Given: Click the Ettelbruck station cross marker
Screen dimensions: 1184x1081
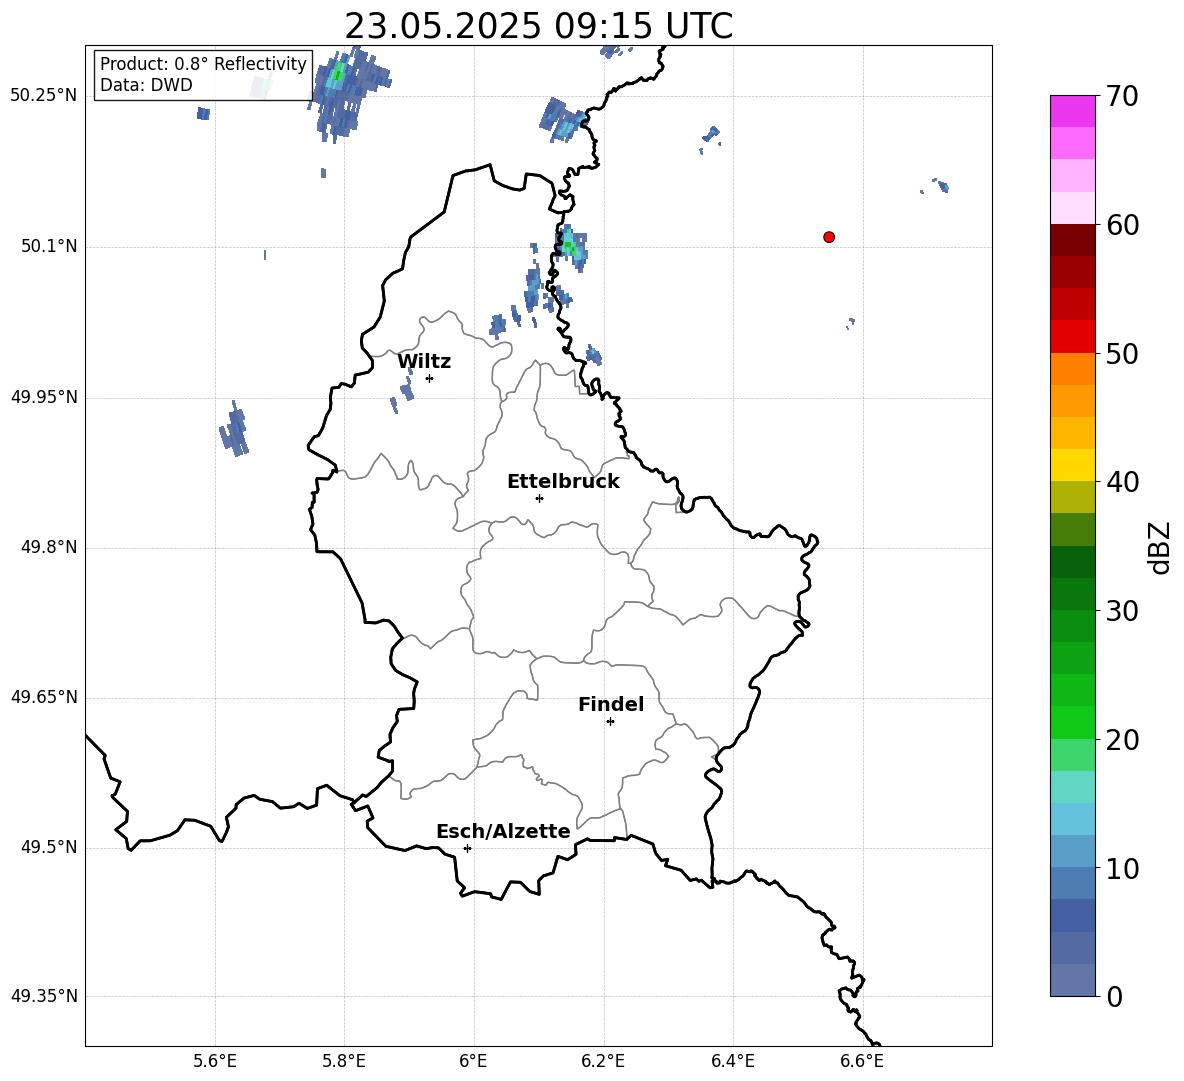Looking at the screenshot, I should coord(539,498).
